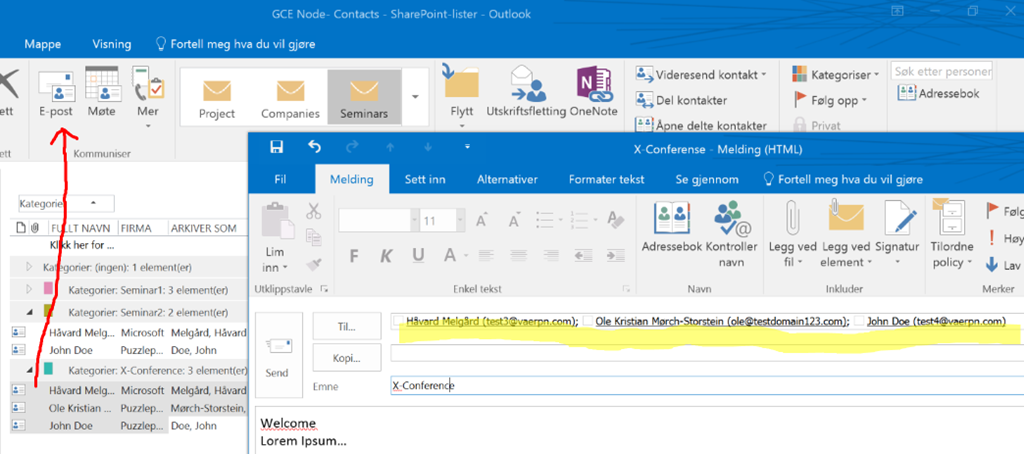Image resolution: width=1024 pixels, height=454 pixels.
Task: Switch to the Sett inn tab
Action: click(x=424, y=180)
